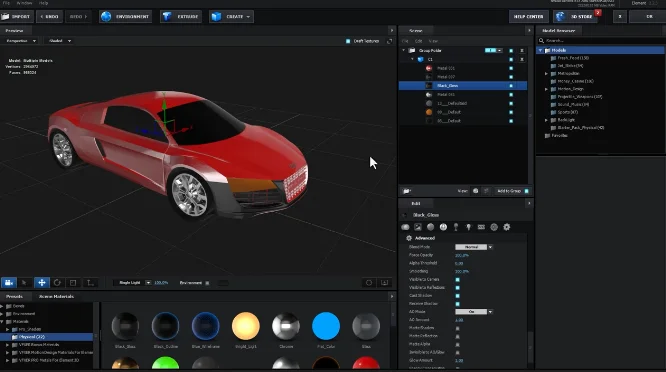Select the scale tool icon
The image size is (666, 372).
click(x=73, y=283)
